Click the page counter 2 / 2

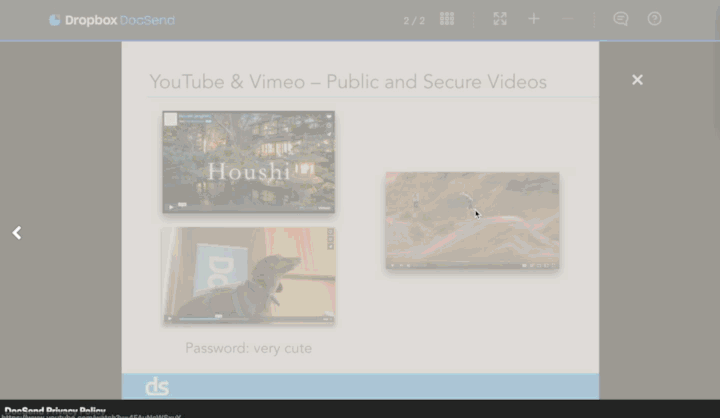pos(414,20)
